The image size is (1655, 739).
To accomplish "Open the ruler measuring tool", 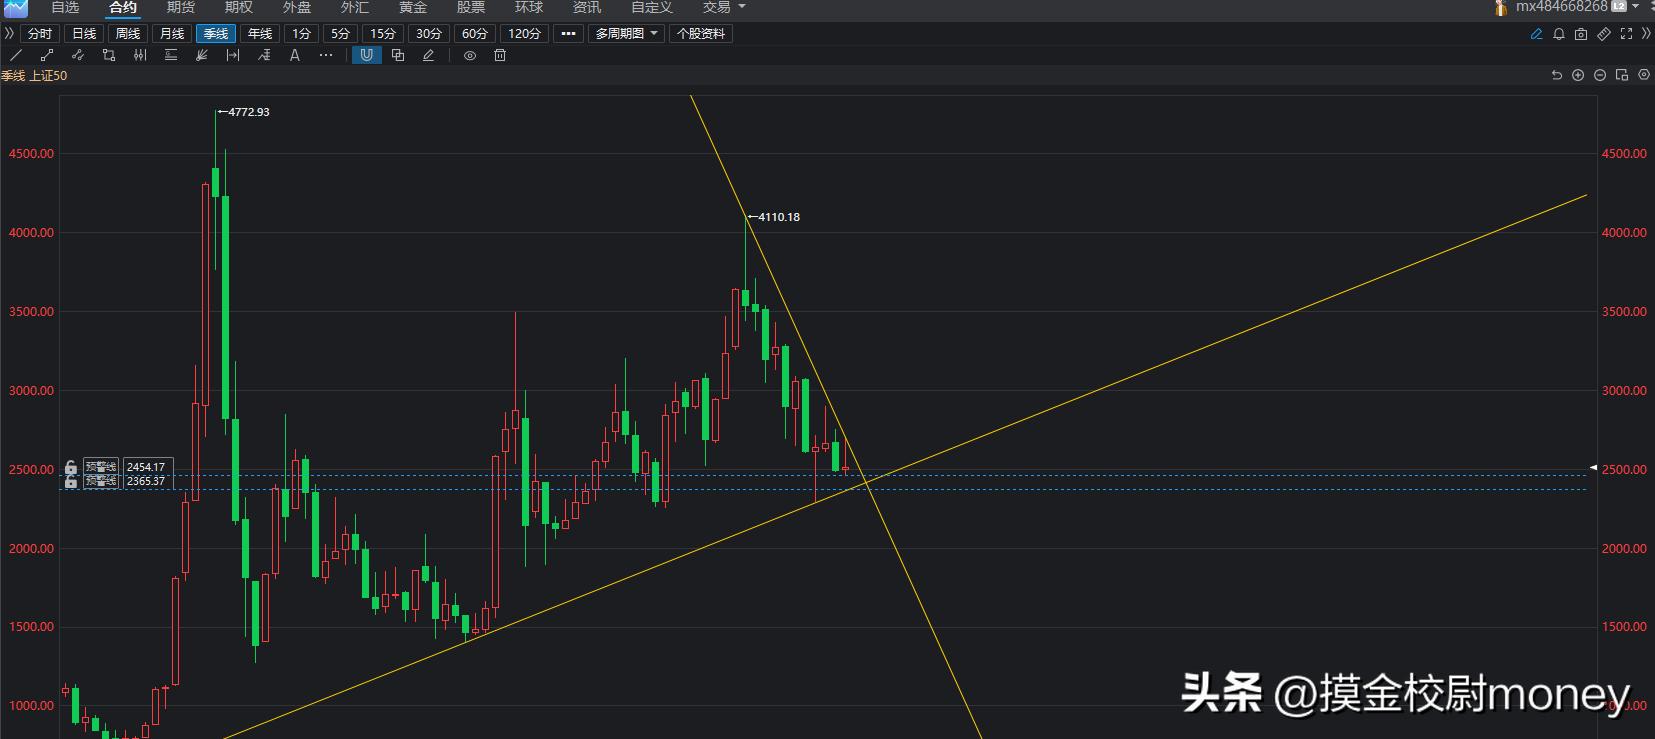I will pyautogui.click(x=1604, y=34).
